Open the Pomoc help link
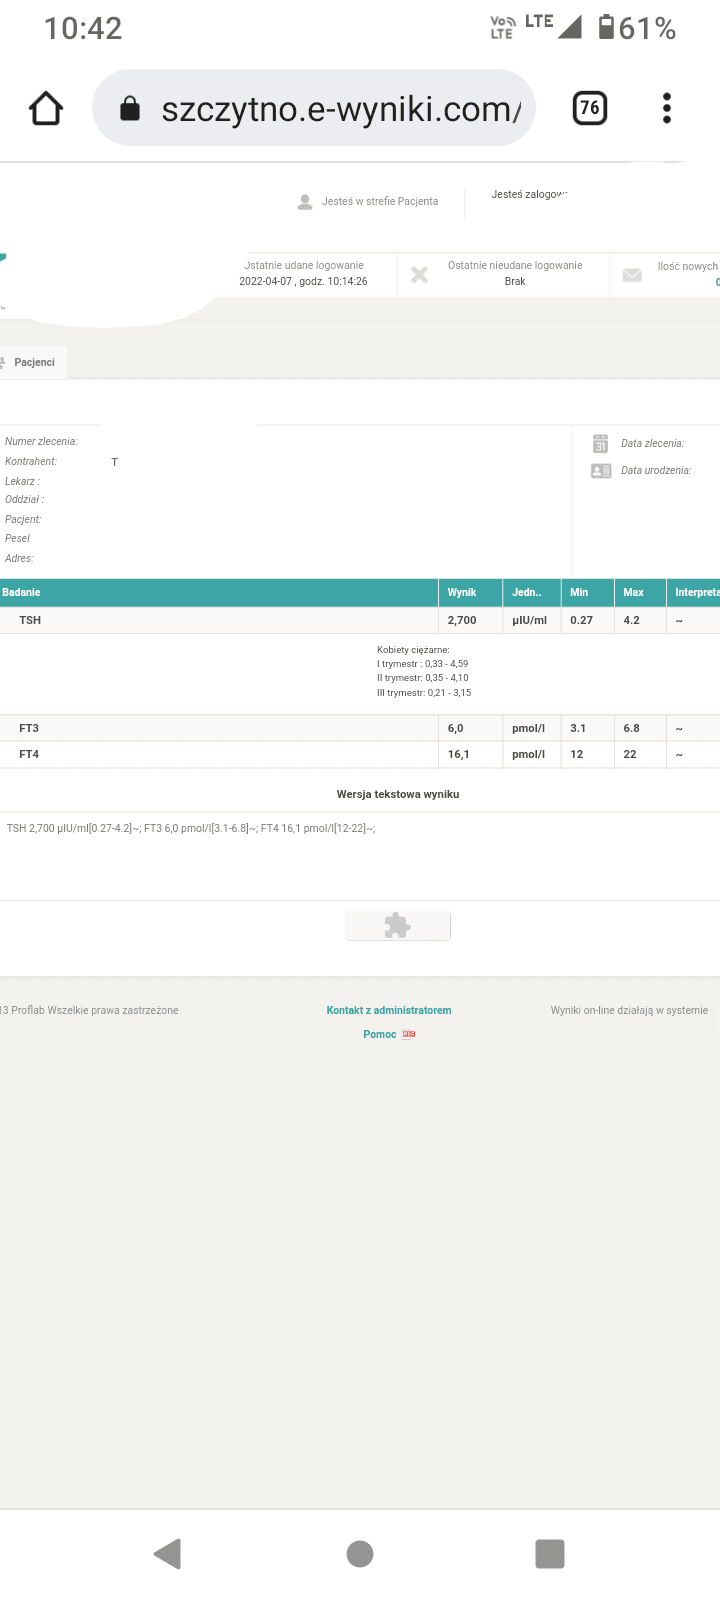The height and width of the screenshot is (1600, 720). tap(380, 1034)
